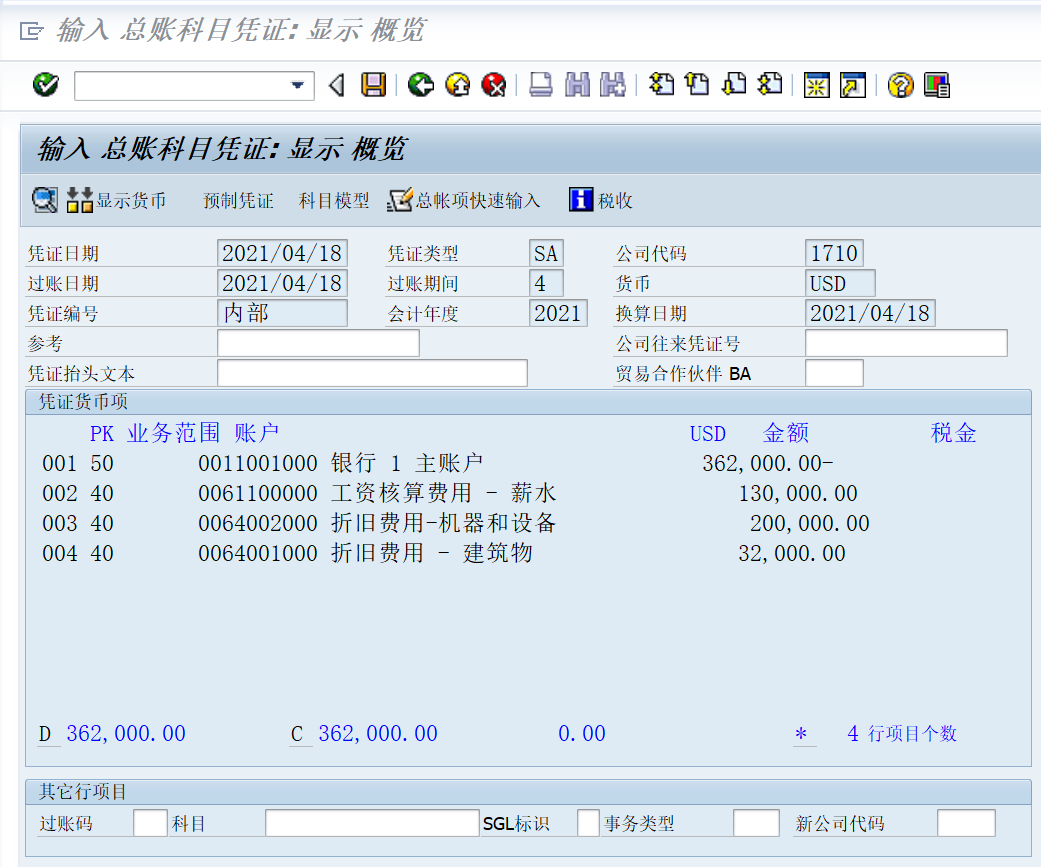Click the 参考 reference input field
1041x867 pixels.
[x=318, y=343]
